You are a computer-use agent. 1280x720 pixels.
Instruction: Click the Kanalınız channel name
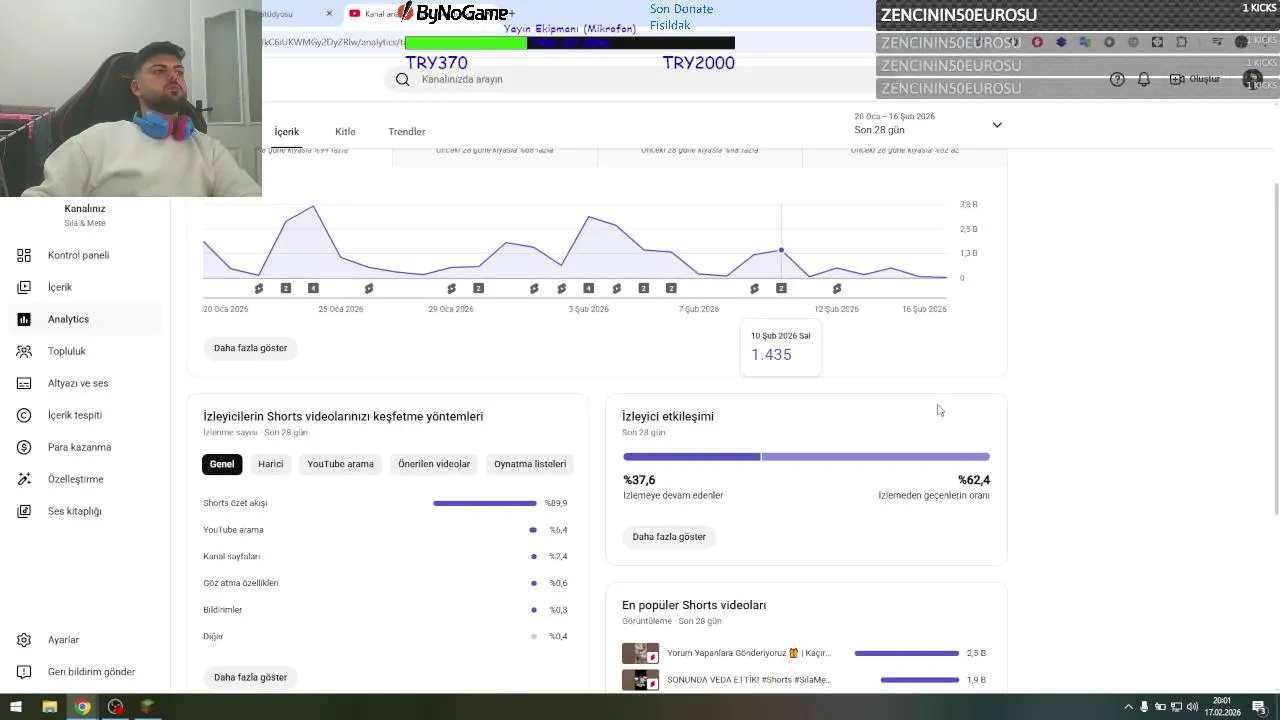[x=85, y=209]
